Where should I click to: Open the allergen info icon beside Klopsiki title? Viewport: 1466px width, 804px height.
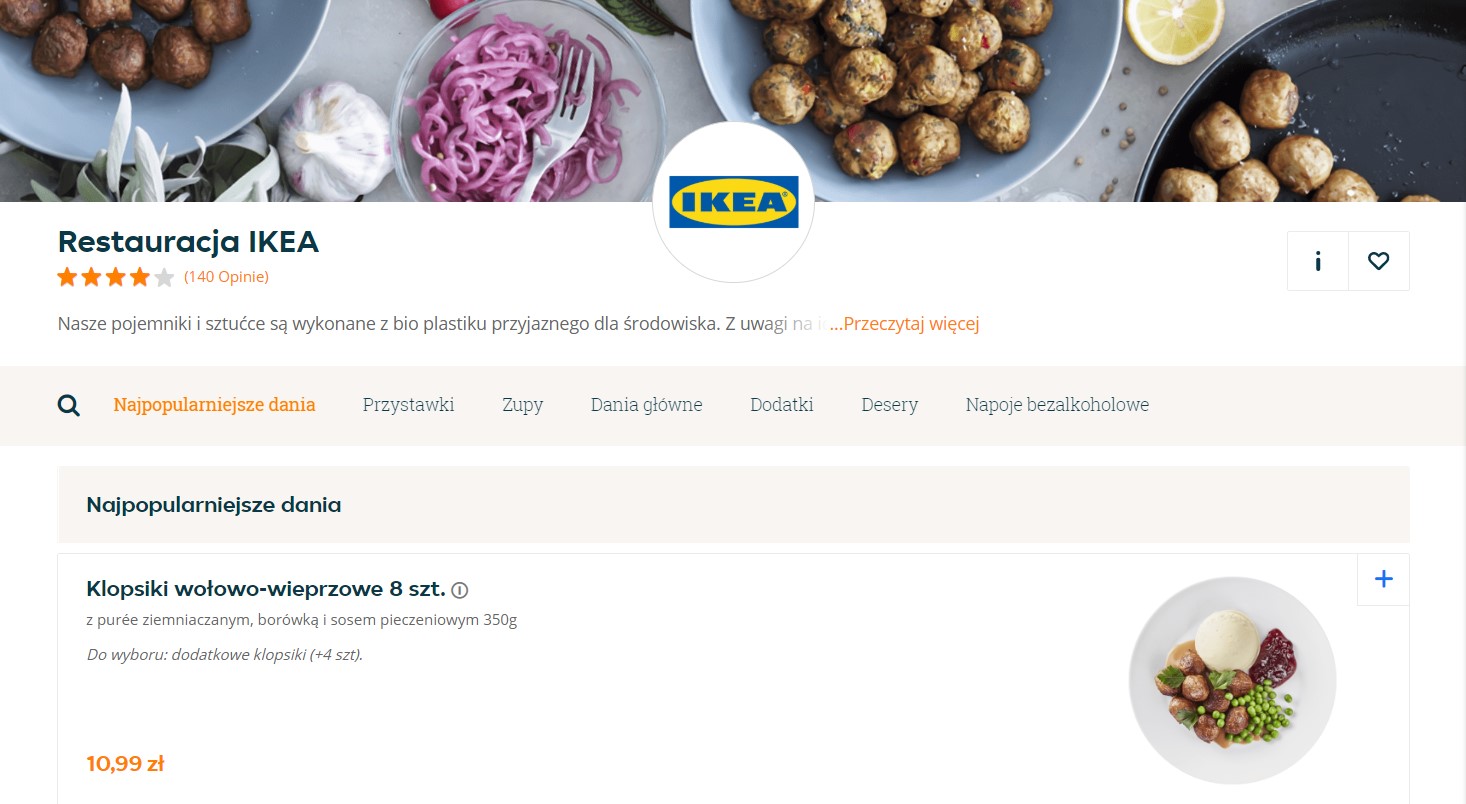tap(460, 589)
